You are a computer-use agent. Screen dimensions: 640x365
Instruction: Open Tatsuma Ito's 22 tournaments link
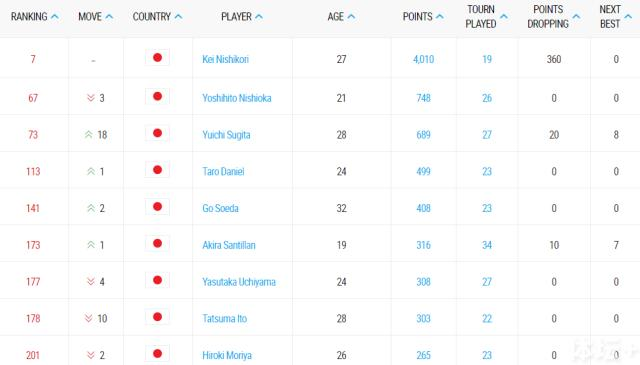487,318
